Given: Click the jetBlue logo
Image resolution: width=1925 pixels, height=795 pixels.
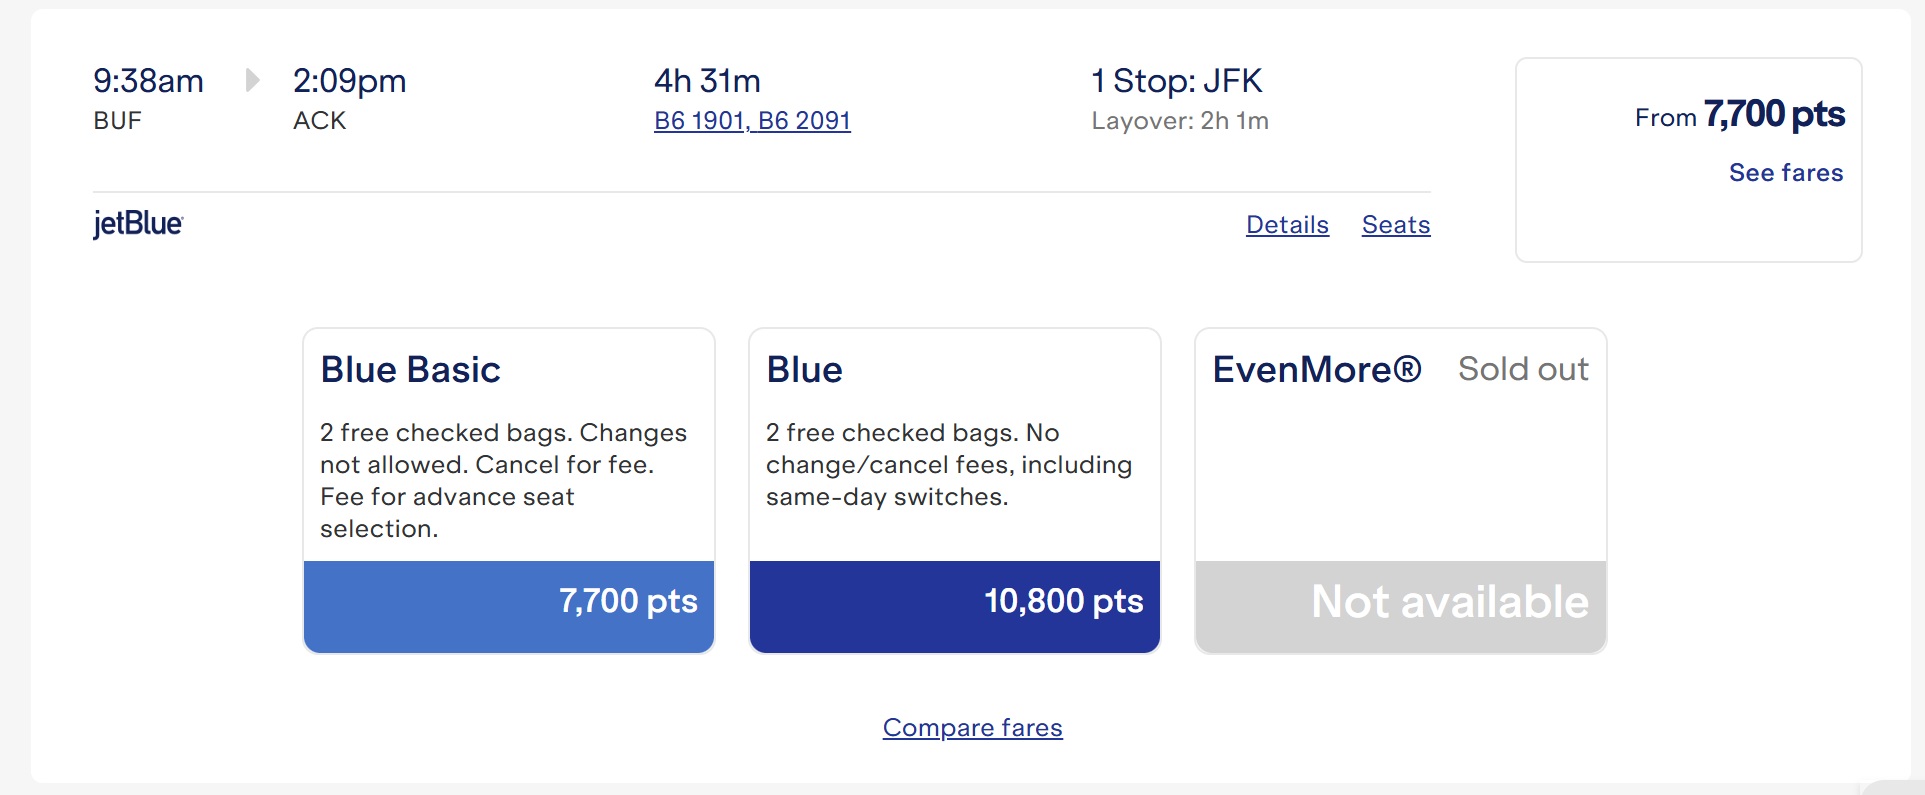Looking at the screenshot, I should coord(138,224).
